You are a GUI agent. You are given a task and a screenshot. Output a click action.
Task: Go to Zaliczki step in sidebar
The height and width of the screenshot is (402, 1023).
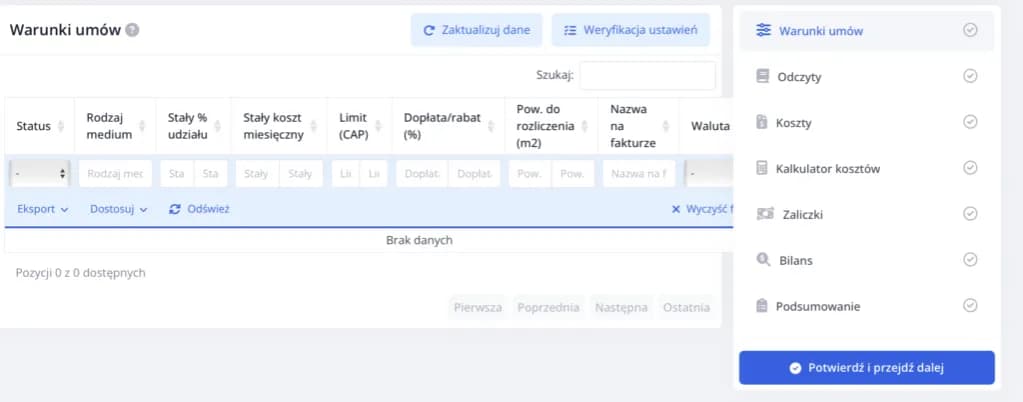coord(866,213)
